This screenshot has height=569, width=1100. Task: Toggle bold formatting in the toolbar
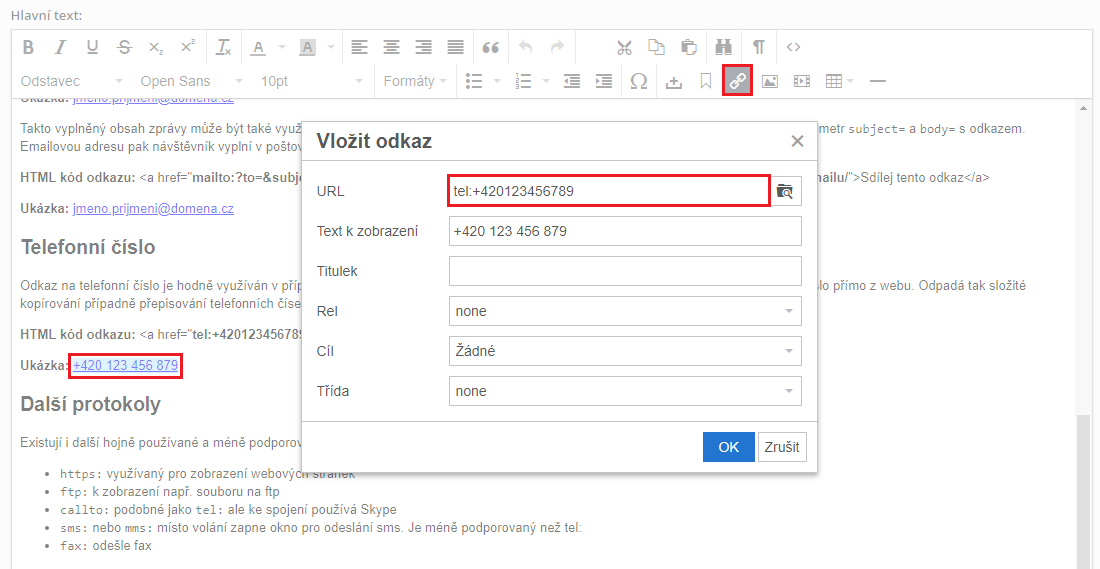point(28,47)
